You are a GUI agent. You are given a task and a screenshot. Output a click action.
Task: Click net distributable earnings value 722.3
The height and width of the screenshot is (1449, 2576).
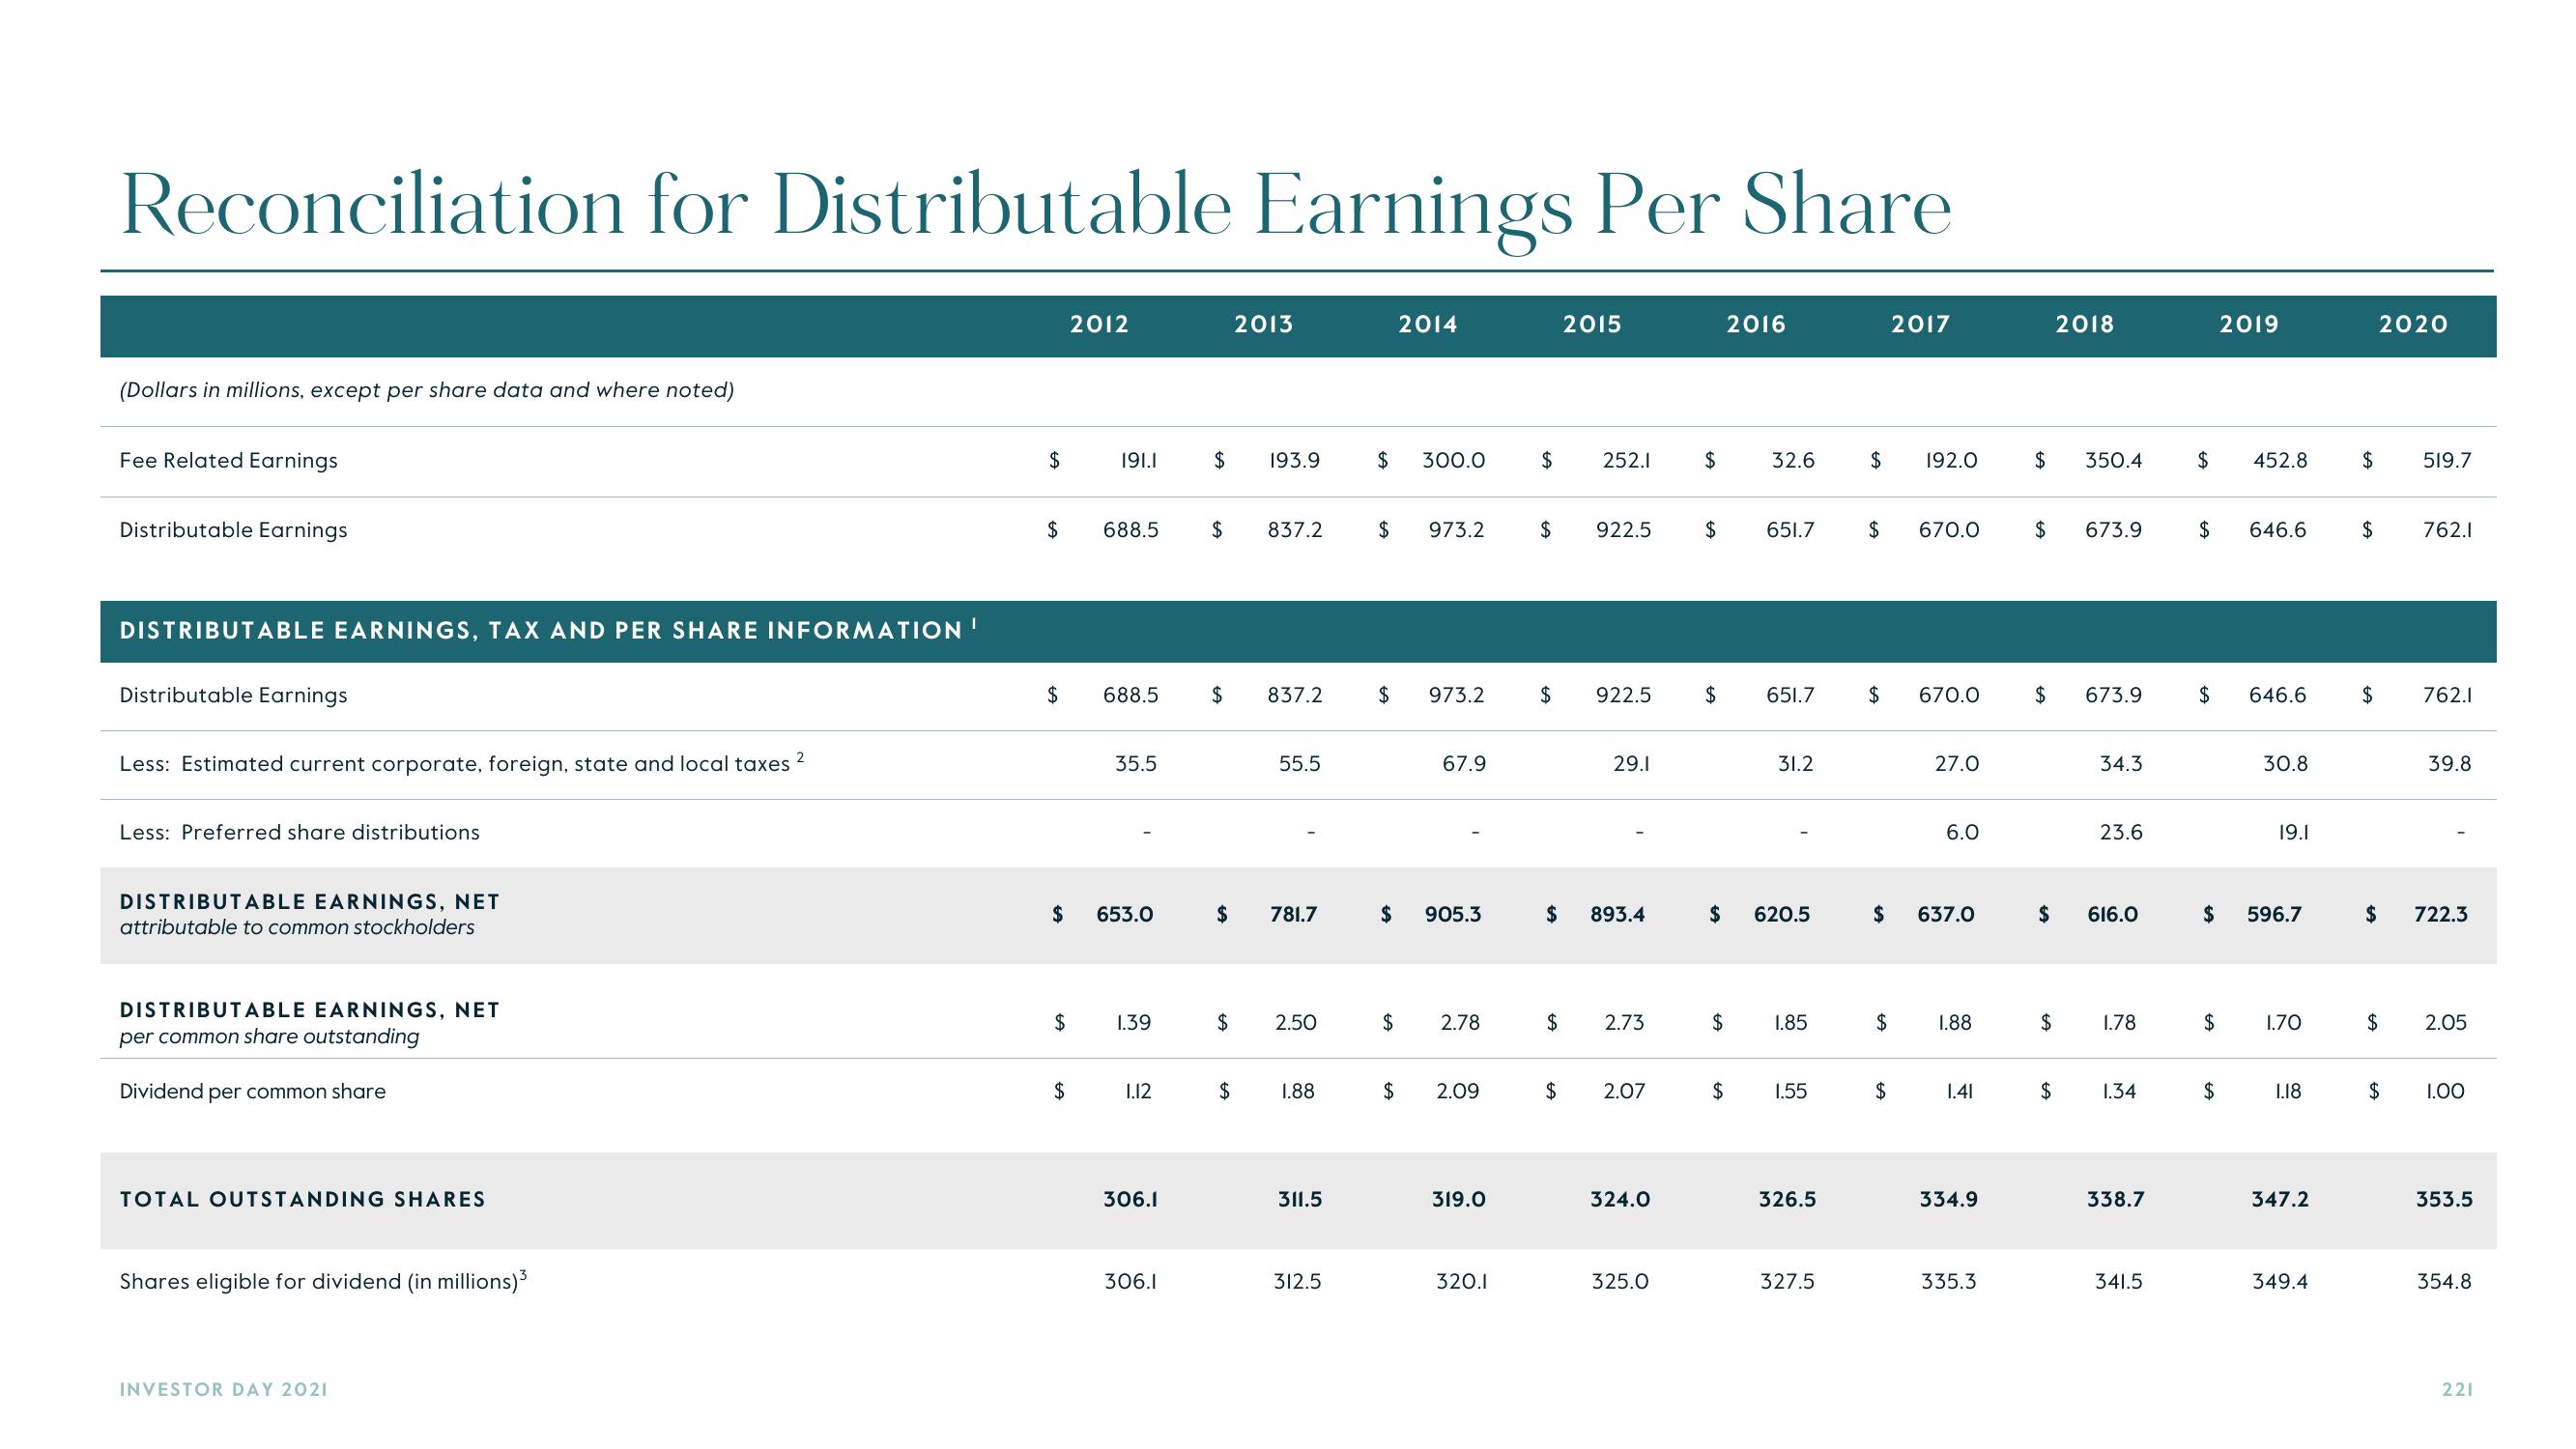pyautogui.click(x=2441, y=914)
